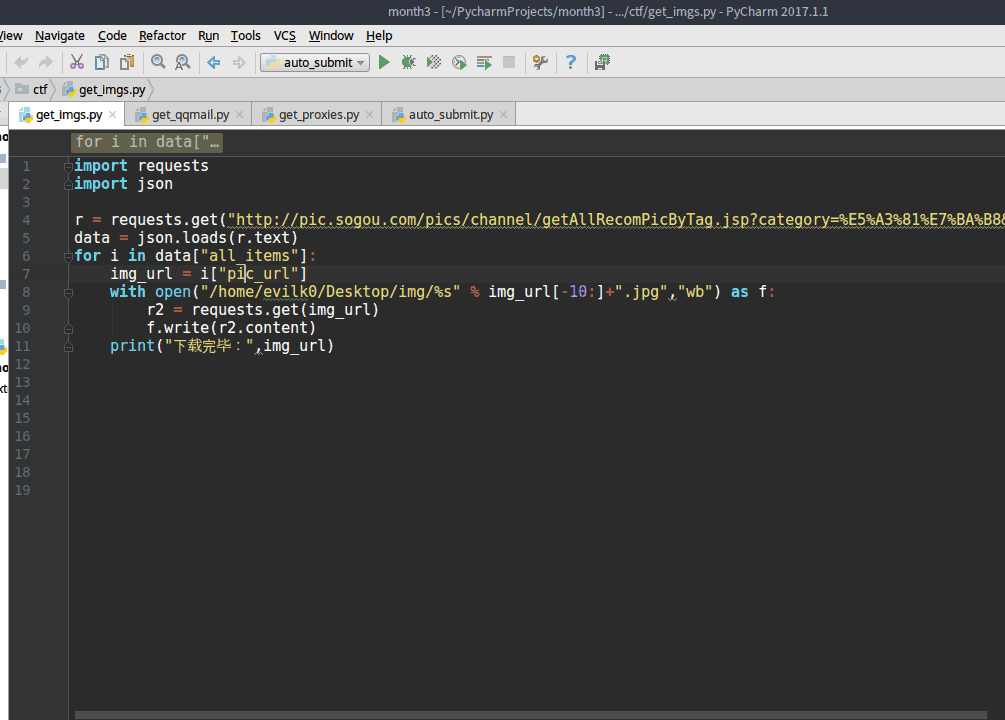Collapse the with block at line 8
1005x720 pixels.
[68, 293]
